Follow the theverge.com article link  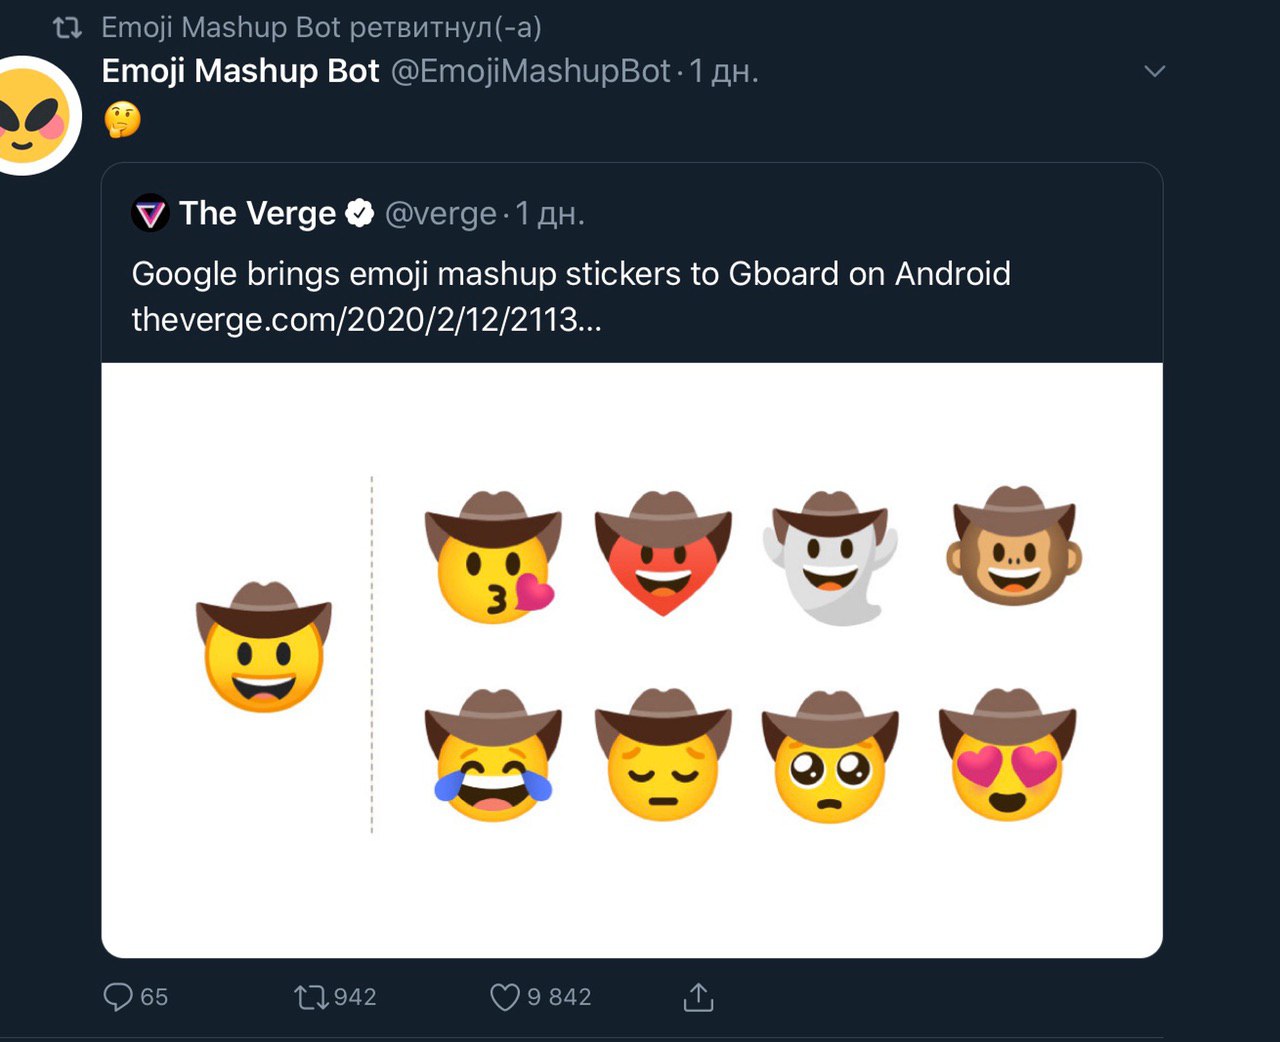(x=367, y=319)
